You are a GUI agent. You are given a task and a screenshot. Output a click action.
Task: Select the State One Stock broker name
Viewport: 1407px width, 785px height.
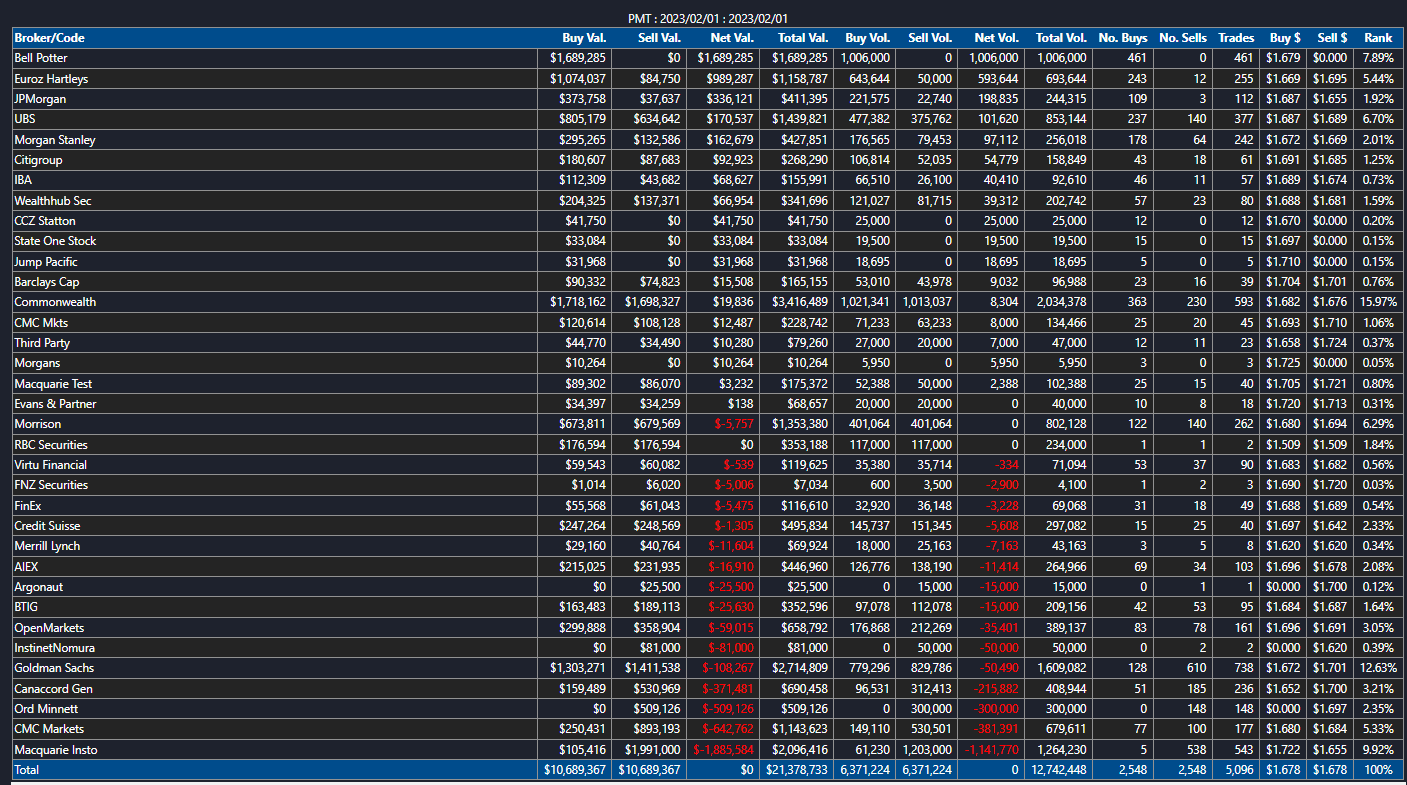(55, 241)
